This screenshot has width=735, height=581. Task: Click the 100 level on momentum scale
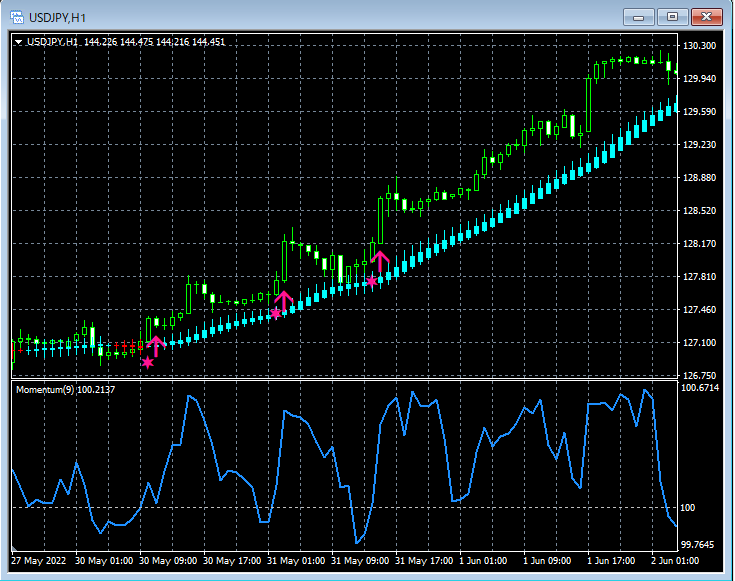coord(687,508)
